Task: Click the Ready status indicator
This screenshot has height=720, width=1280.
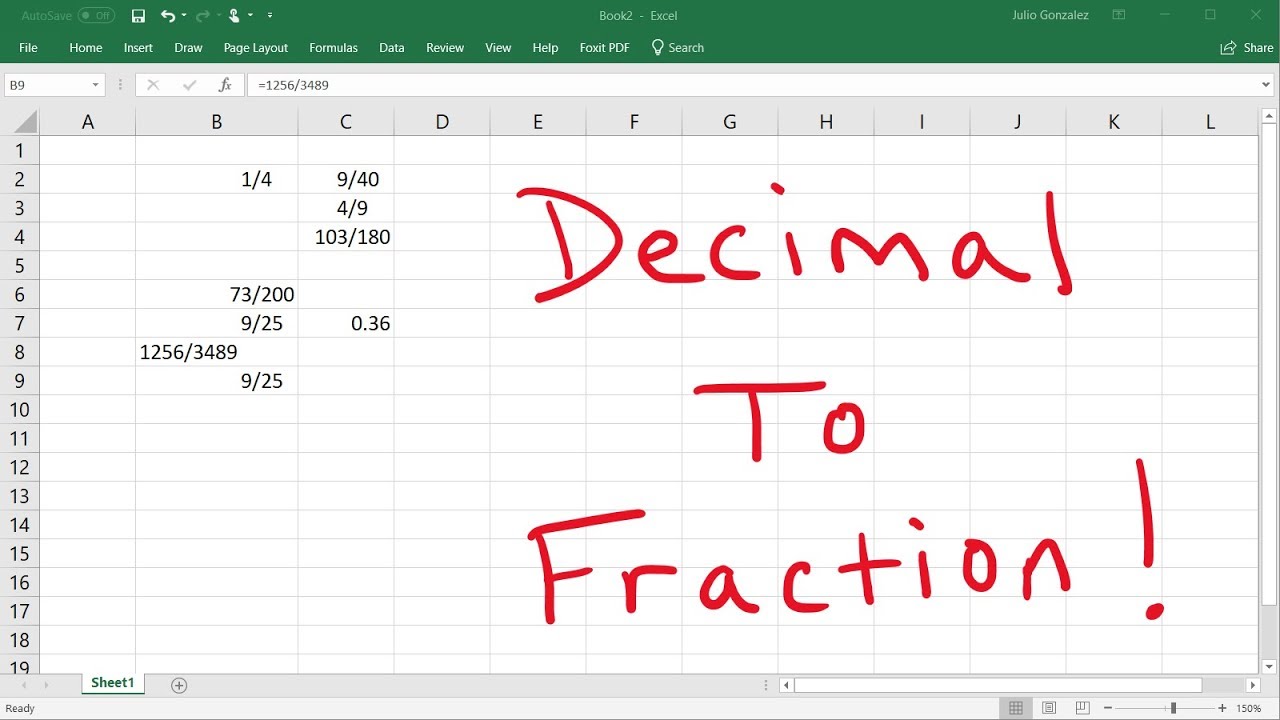Action: point(20,708)
